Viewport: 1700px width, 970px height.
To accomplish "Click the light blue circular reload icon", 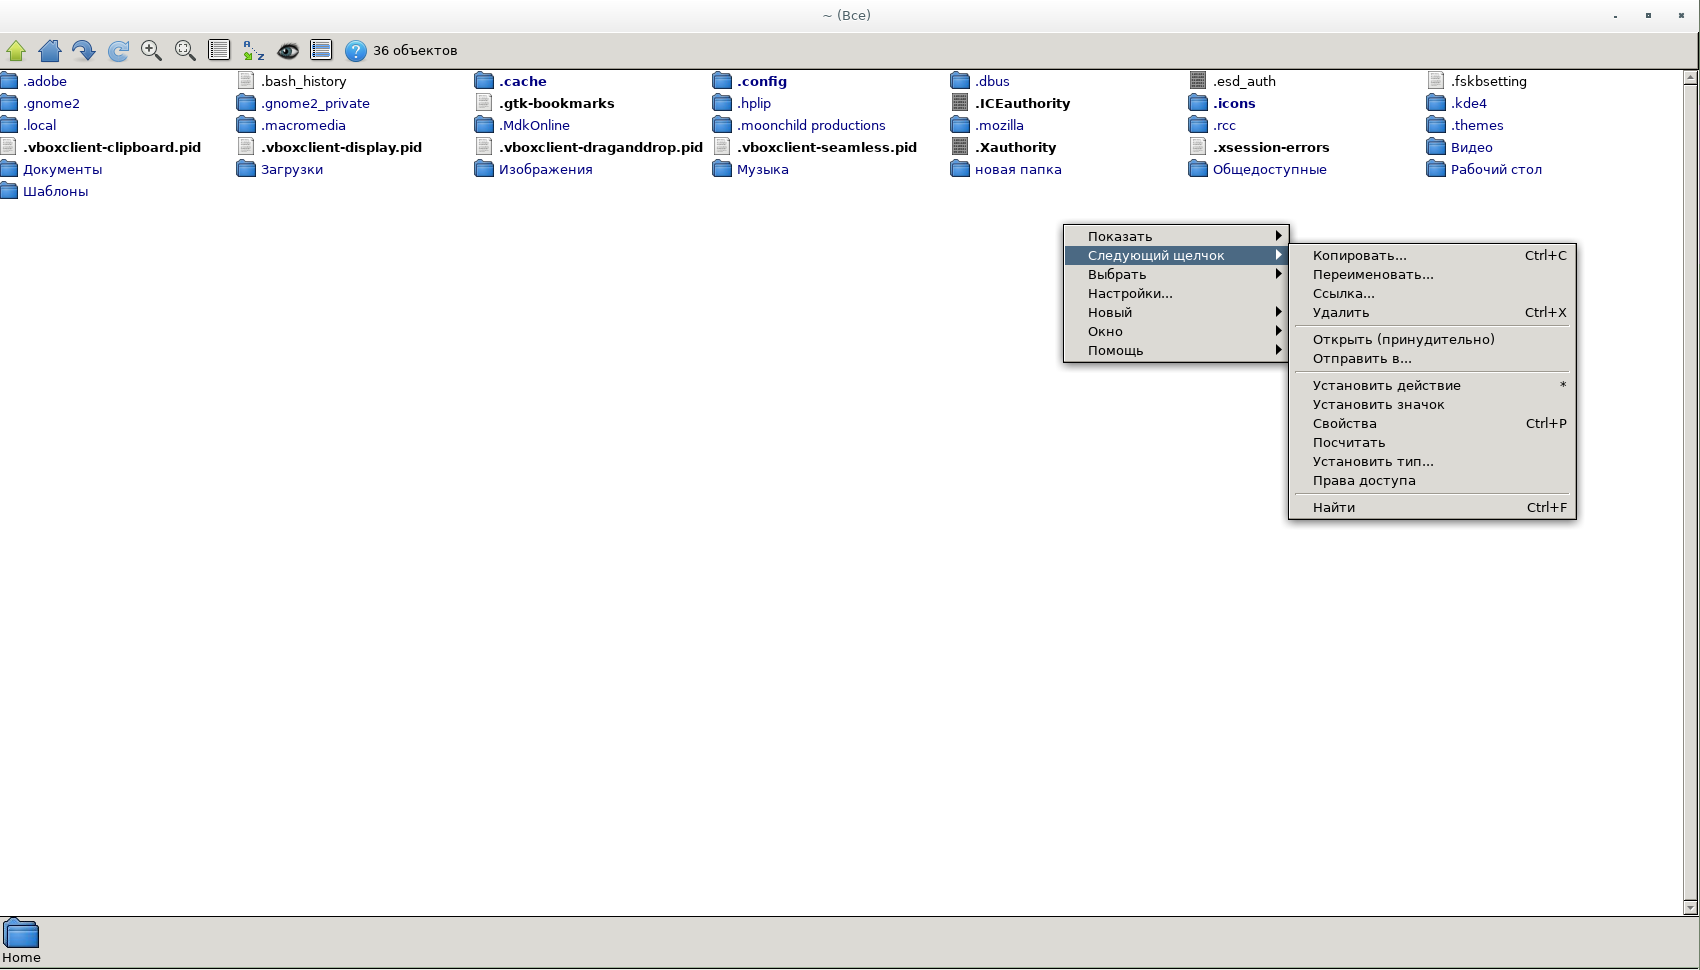I will pyautogui.click(x=118, y=50).
